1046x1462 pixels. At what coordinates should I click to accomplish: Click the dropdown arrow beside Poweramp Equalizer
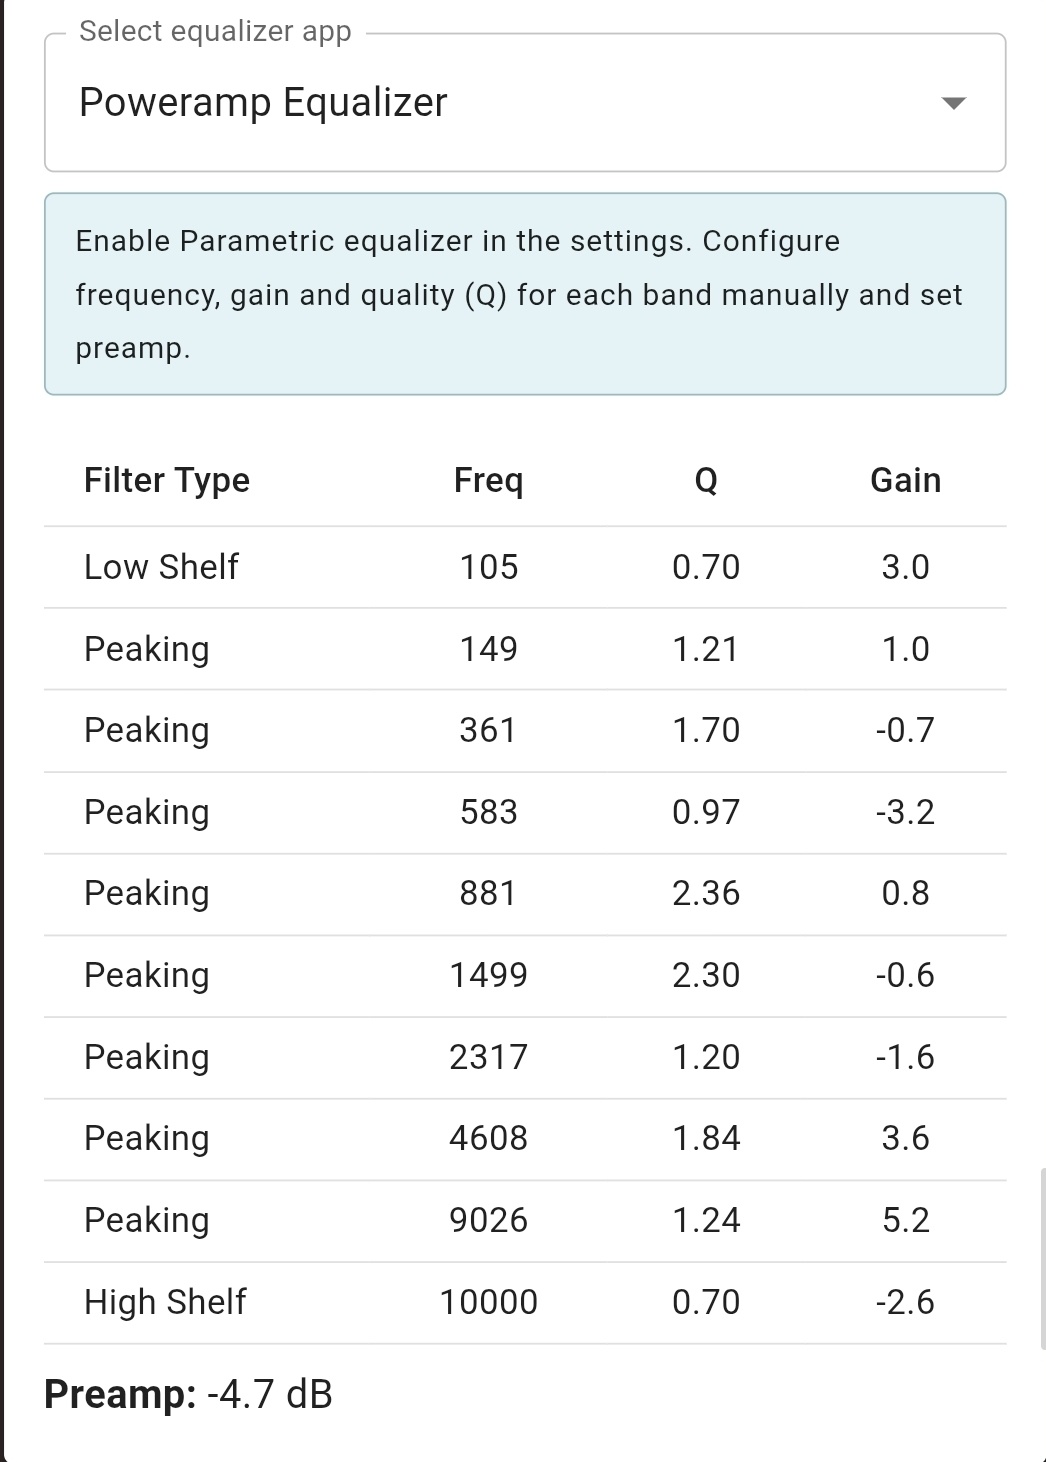(x=954, y=103)
